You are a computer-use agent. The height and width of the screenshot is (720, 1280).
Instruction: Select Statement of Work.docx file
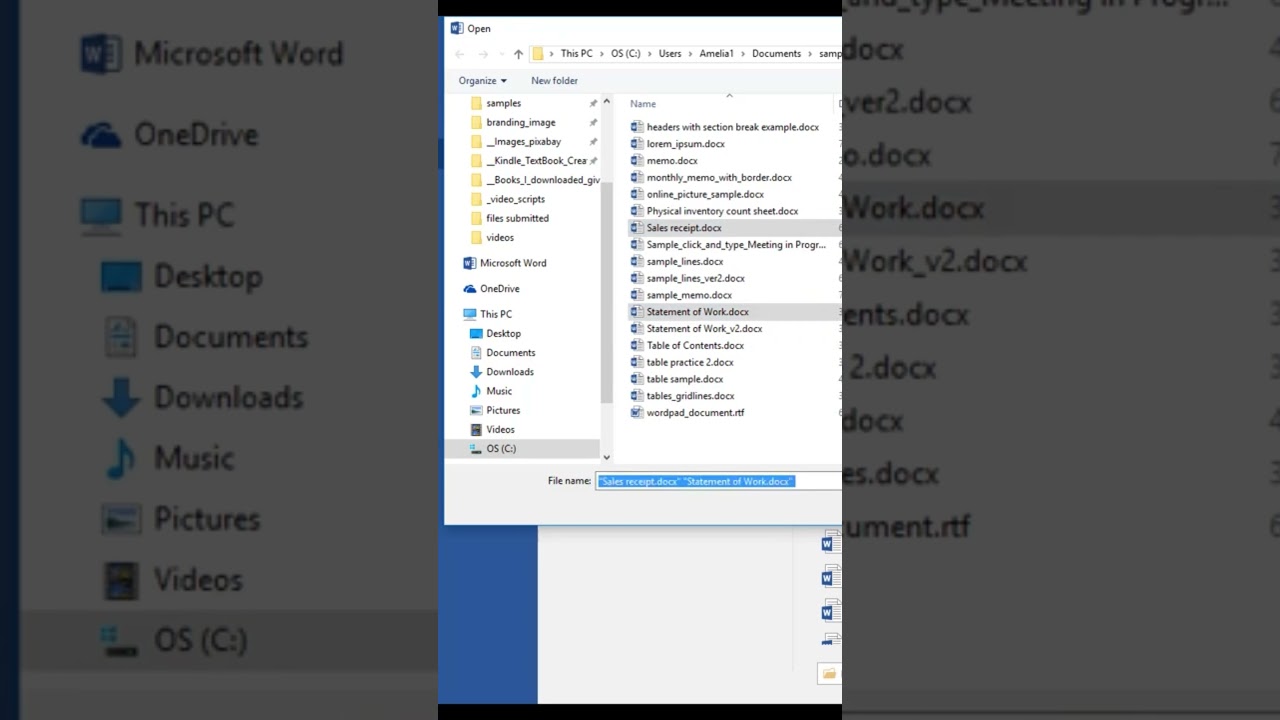[733, 312]
